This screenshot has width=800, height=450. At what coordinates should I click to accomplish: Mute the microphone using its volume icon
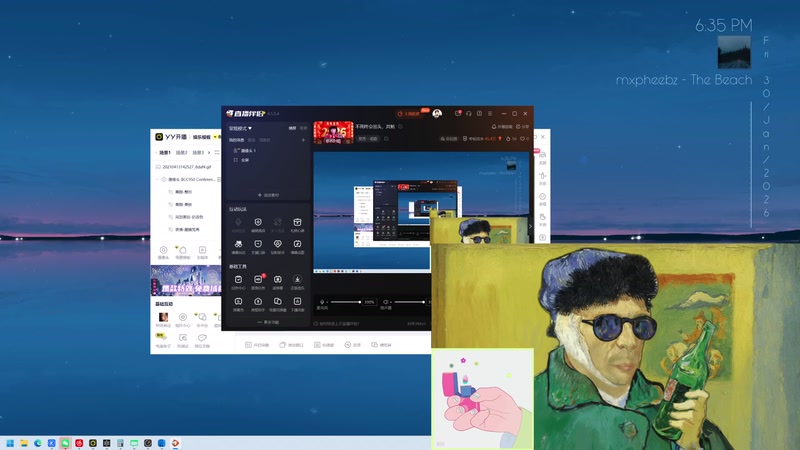pyautogui.click(x=322, y=302)
